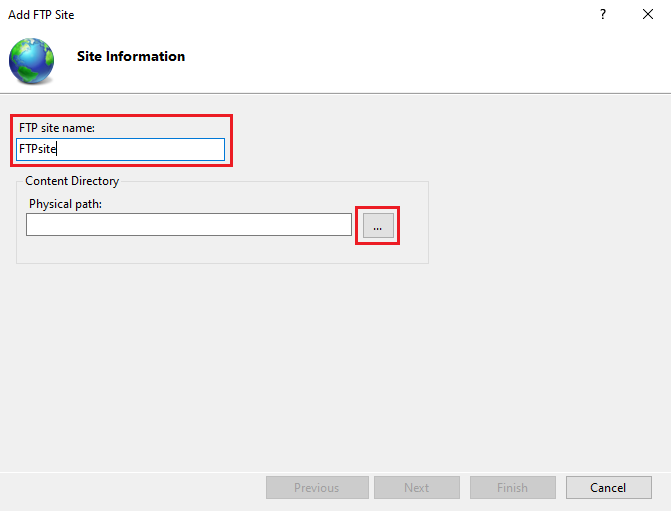This screenshot has width=671, height=511.
Task: Click the 'FTP site name:' label
Action: tap(57, 128)
